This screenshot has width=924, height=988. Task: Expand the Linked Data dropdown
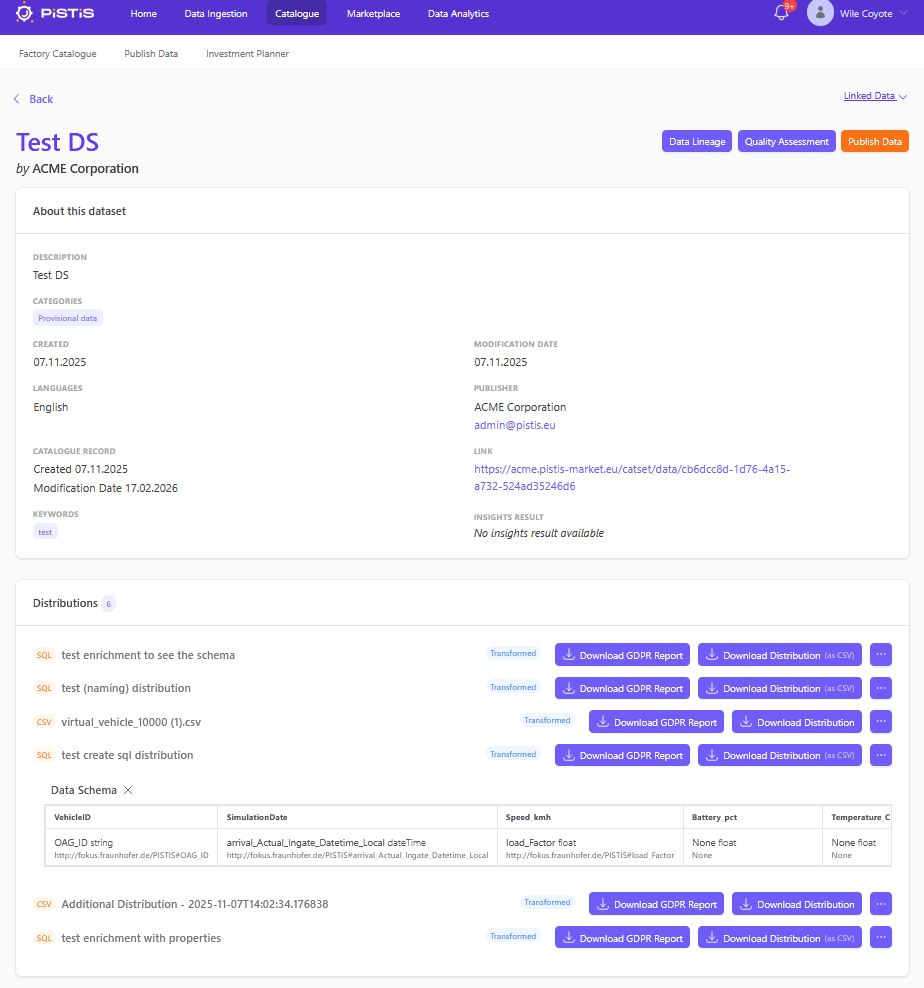875,96
